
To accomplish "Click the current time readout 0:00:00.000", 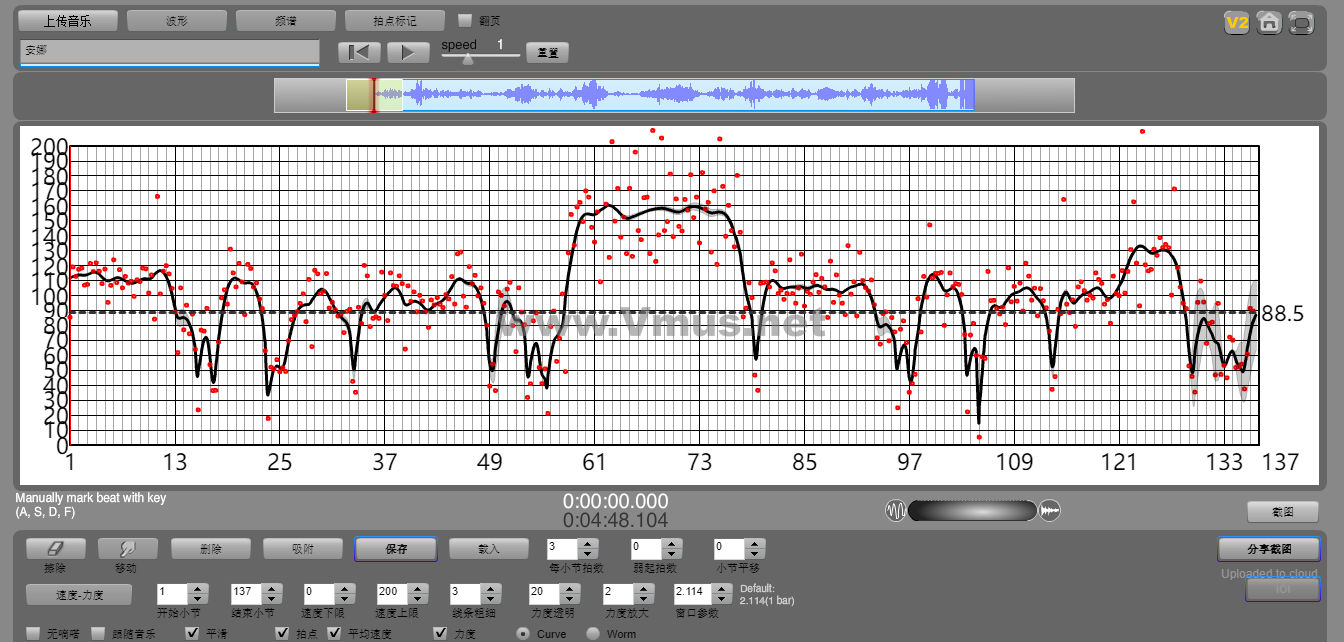I will tap(615, 501).
